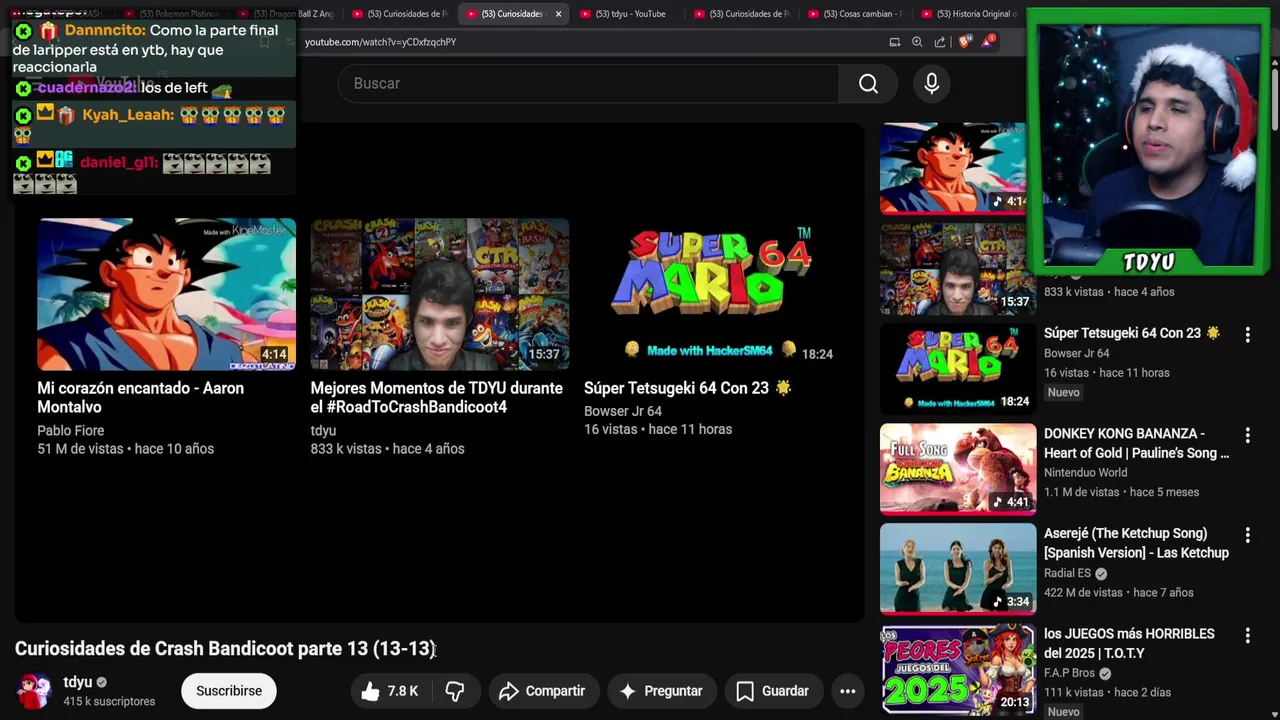Click 415 k suscriptores text

[109, 702]
